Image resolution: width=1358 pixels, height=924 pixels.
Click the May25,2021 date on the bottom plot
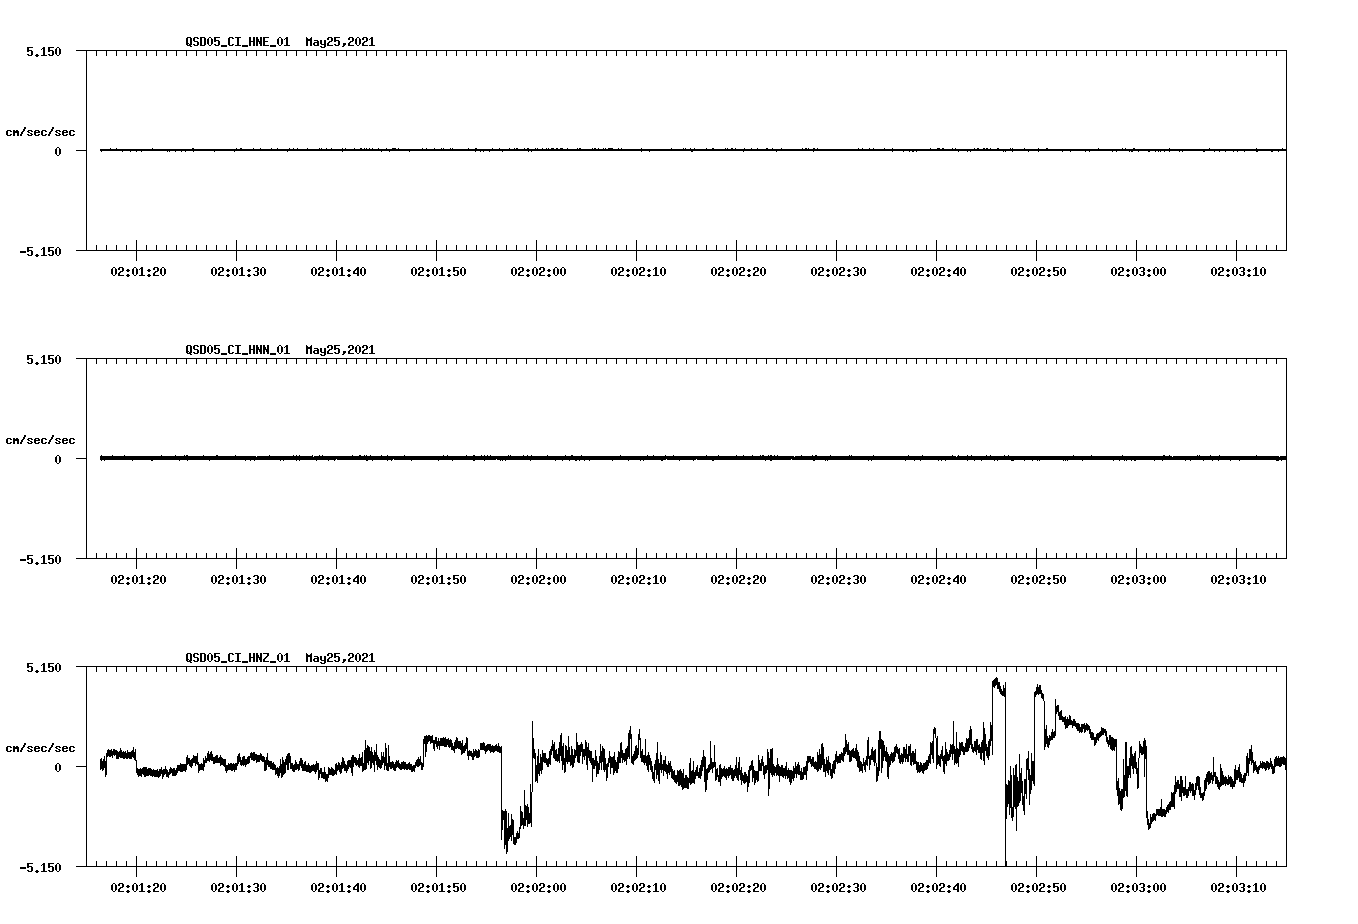(340, 658)
